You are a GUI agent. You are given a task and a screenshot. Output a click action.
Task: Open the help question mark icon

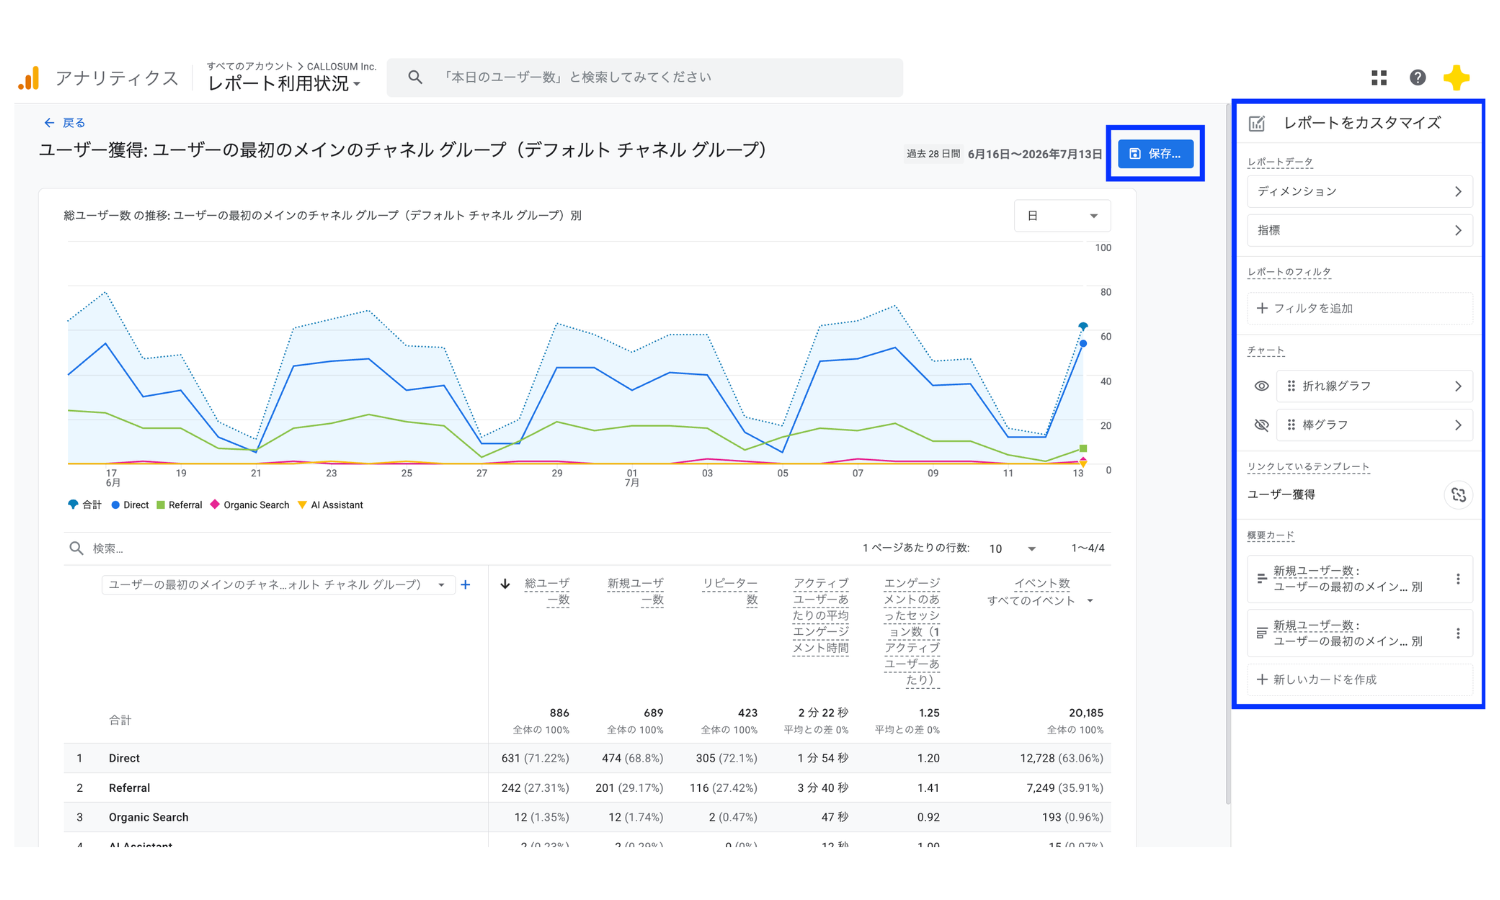coord(1418,78)
